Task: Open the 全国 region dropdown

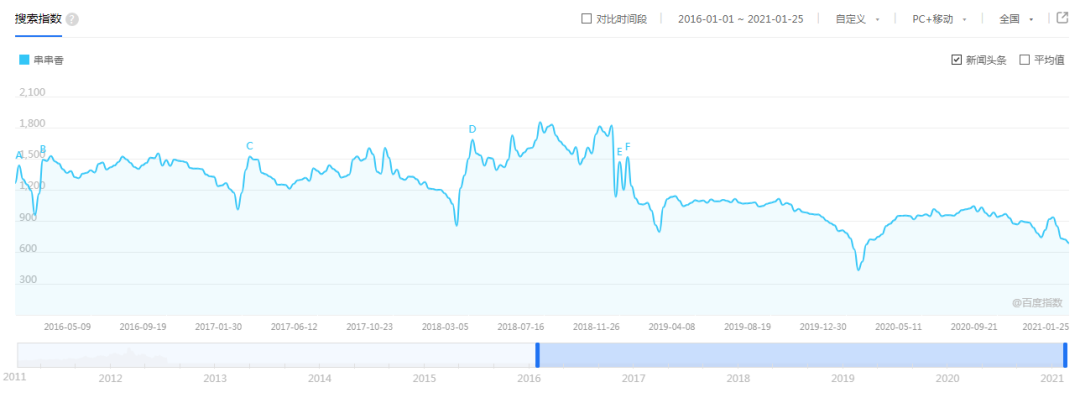Action: coord(1016,19)
